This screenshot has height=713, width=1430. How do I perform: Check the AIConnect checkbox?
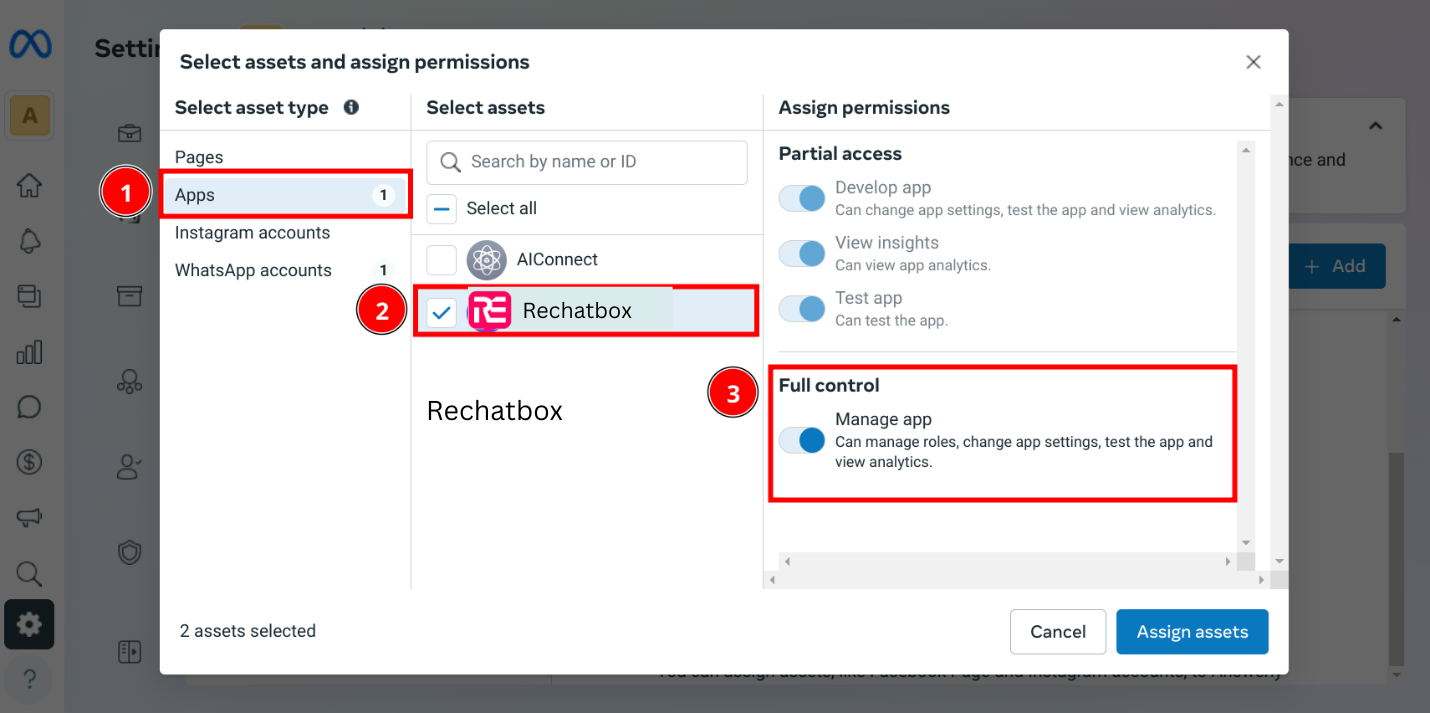(x=442, y=260)
